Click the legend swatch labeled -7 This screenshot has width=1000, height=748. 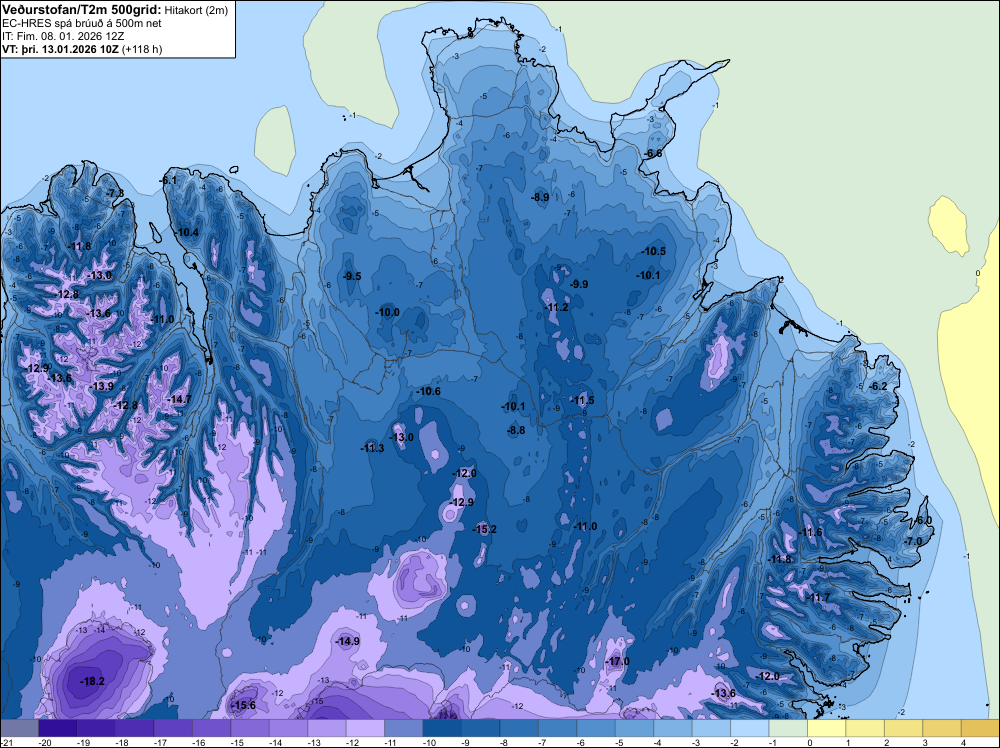tap(557, 728)
